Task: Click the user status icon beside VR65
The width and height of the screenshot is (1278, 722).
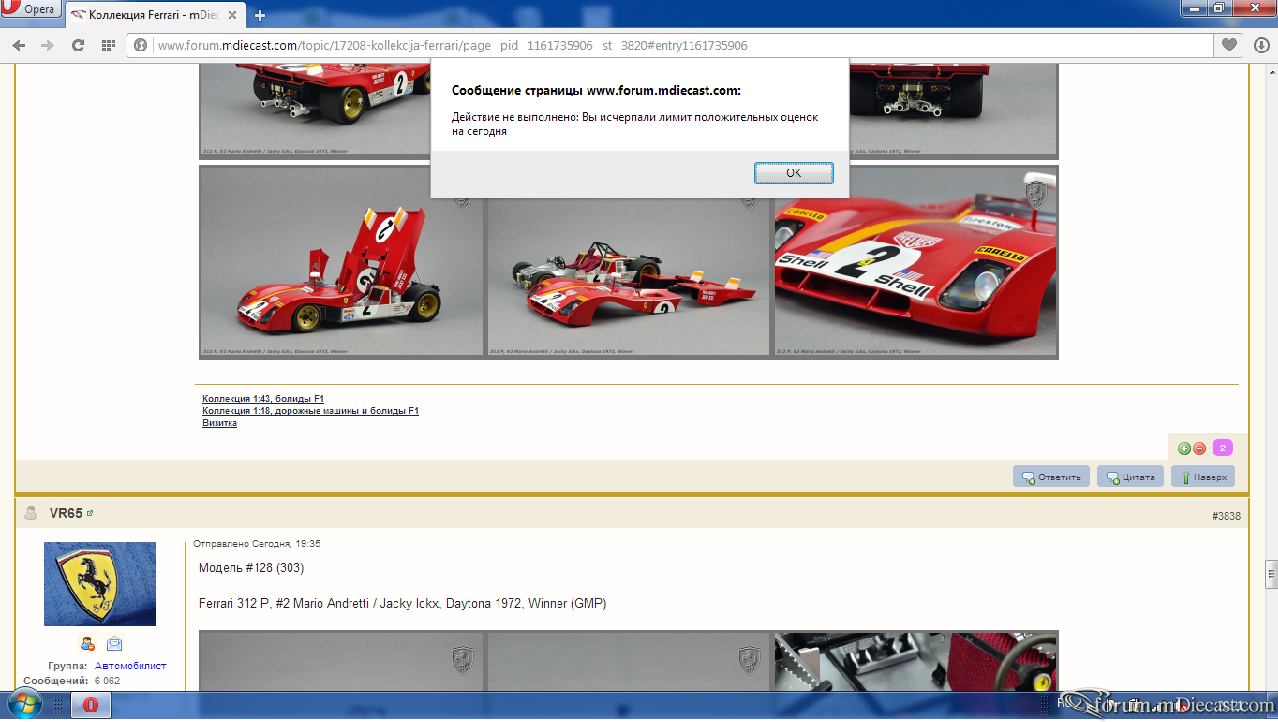Action: (31, 513)
